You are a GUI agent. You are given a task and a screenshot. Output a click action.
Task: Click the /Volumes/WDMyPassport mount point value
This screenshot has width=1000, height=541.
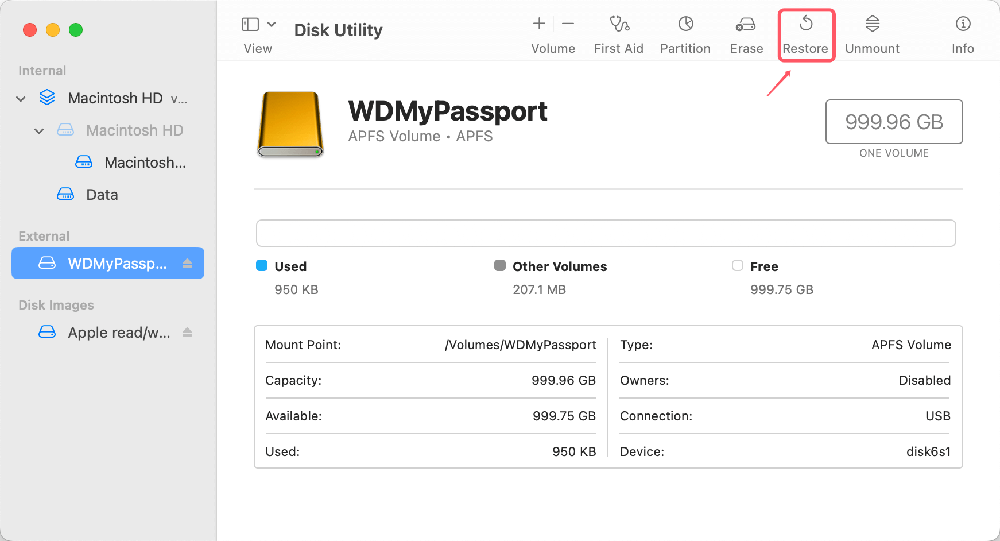click(520, 345)
